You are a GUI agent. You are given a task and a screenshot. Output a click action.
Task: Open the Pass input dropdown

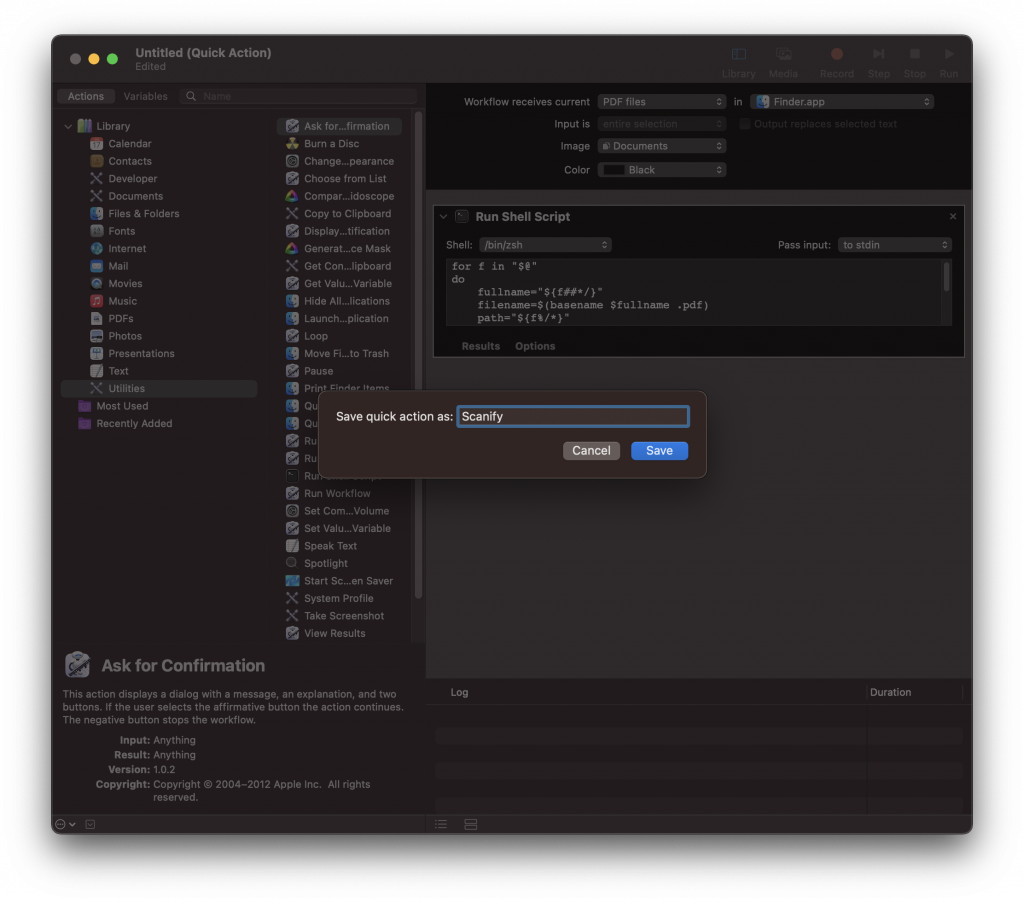point(895,245)
